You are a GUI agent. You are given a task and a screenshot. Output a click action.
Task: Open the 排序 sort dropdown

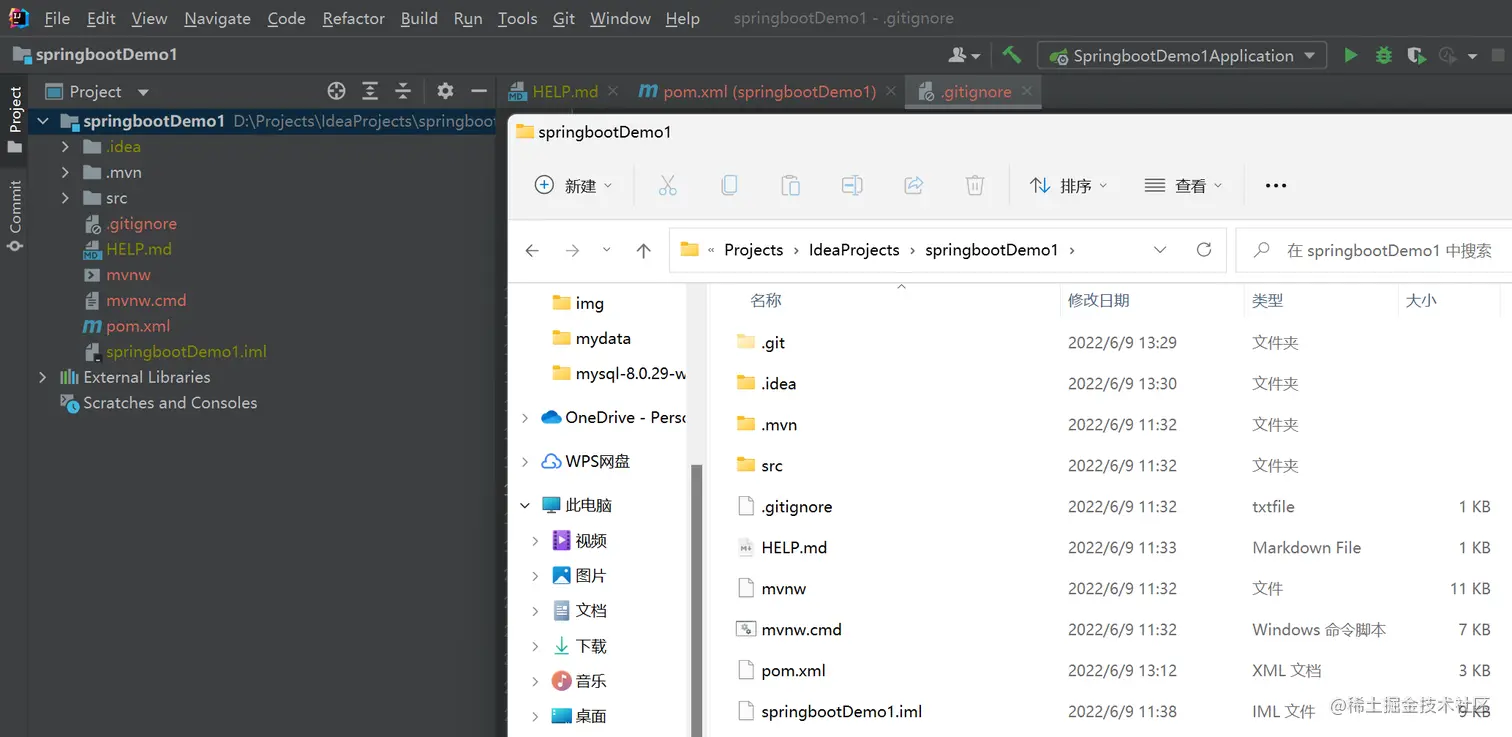(x=1069, y=185)
